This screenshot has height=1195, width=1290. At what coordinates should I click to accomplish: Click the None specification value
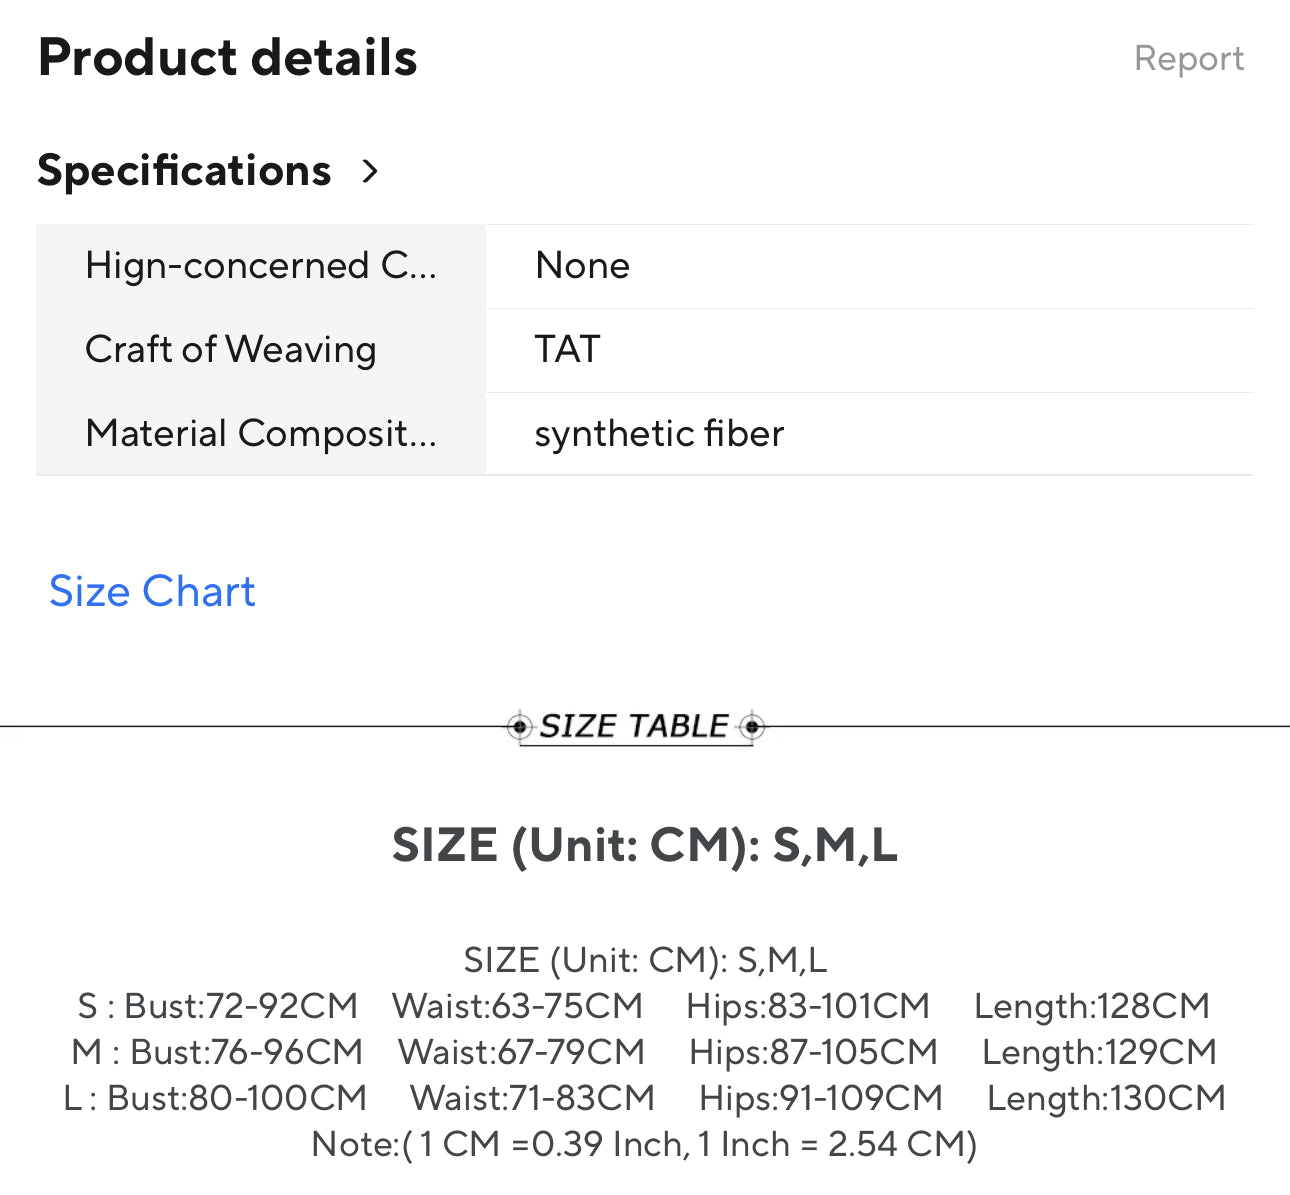582,266
